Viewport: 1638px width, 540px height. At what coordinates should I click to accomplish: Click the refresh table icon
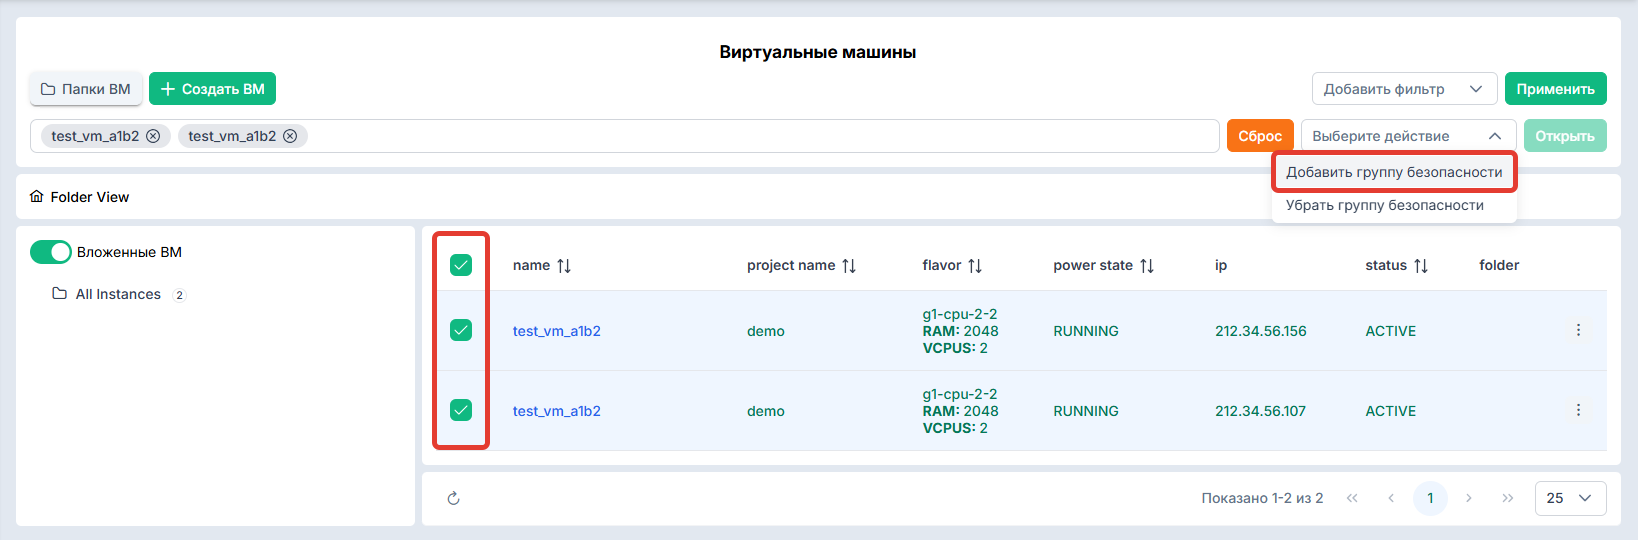pyautogui.click(x=454, y=498)
